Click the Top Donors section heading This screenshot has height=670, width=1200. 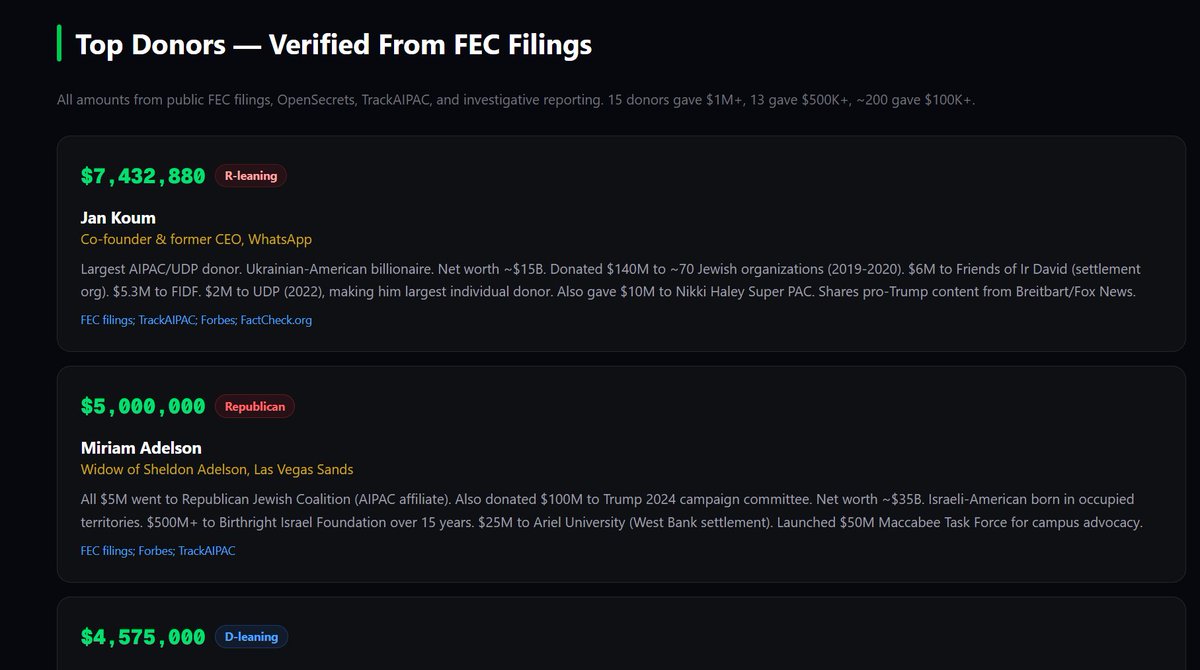coord(334,45)
